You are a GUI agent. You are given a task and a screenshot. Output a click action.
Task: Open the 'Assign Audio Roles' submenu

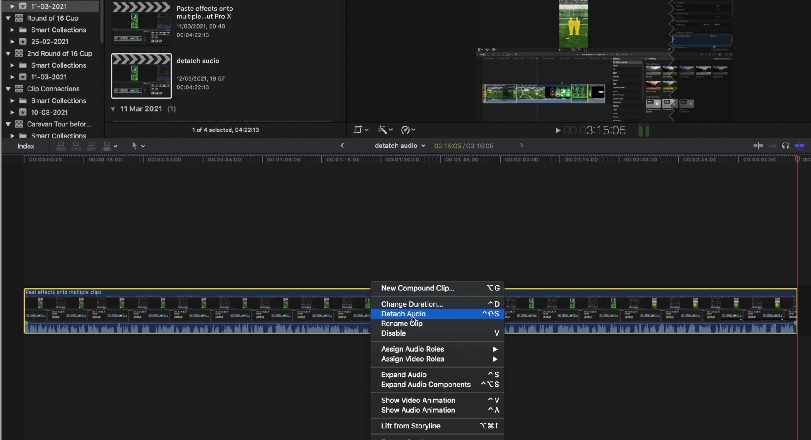(438, 349)
